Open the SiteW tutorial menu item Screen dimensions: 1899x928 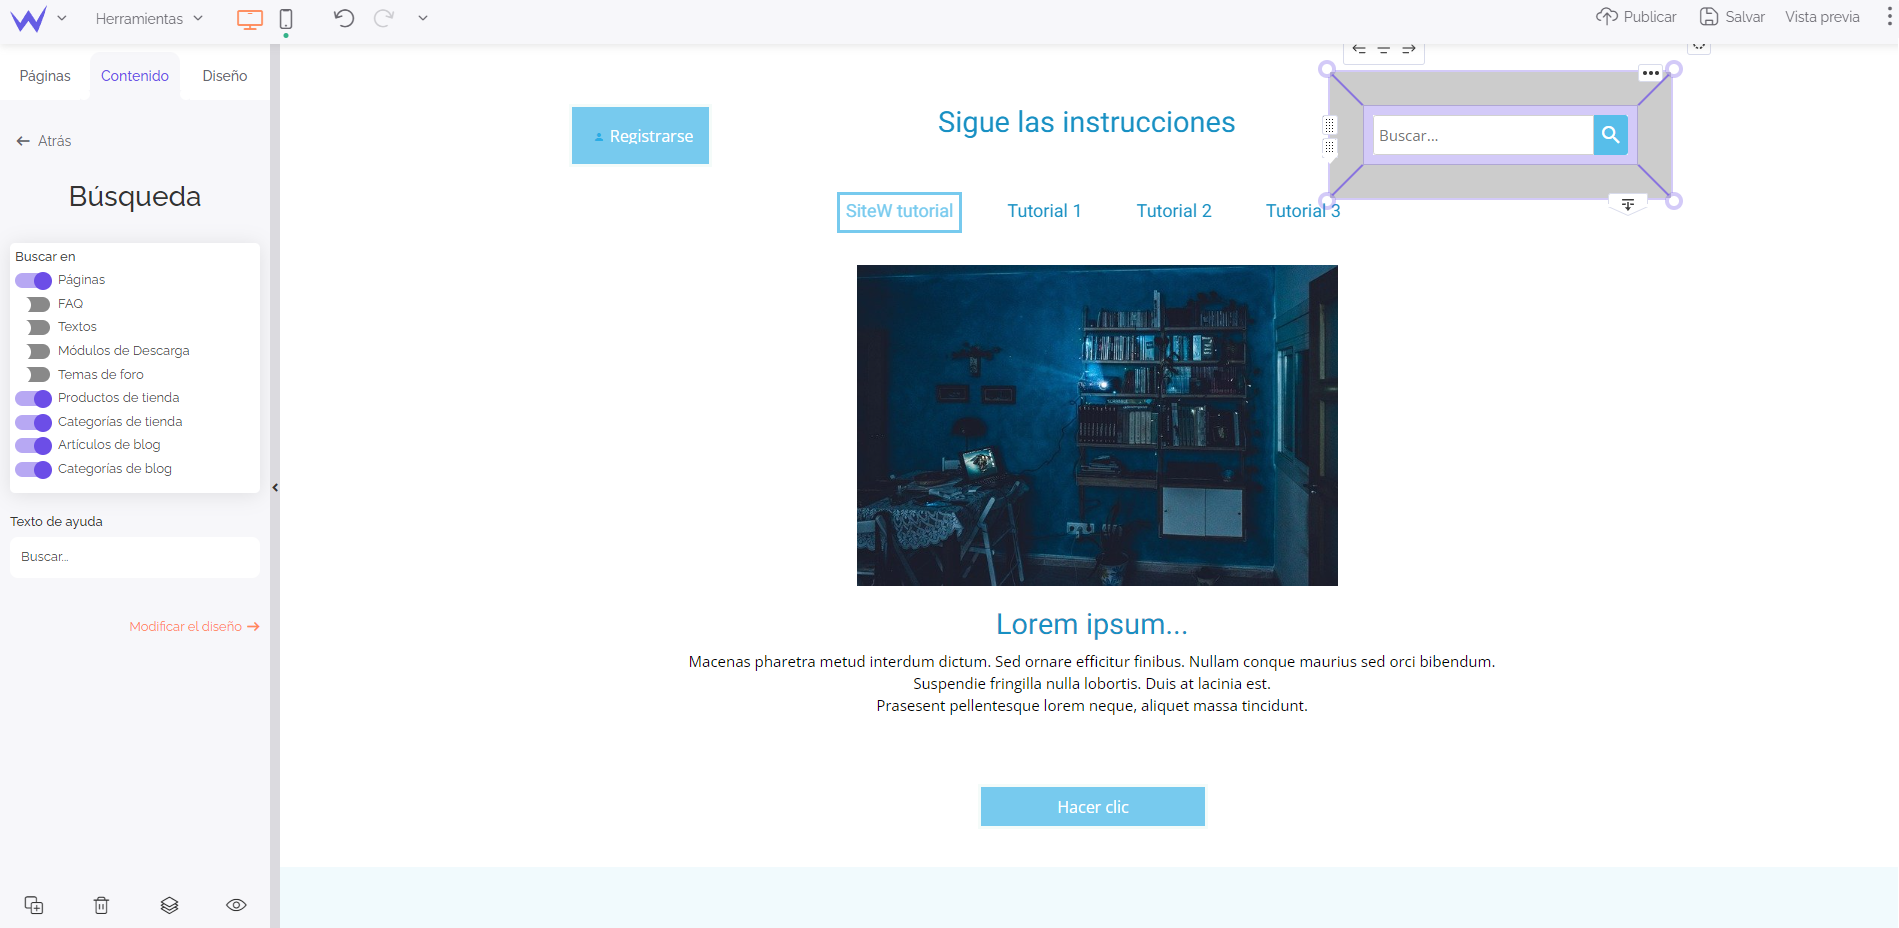tap(899, 212)
